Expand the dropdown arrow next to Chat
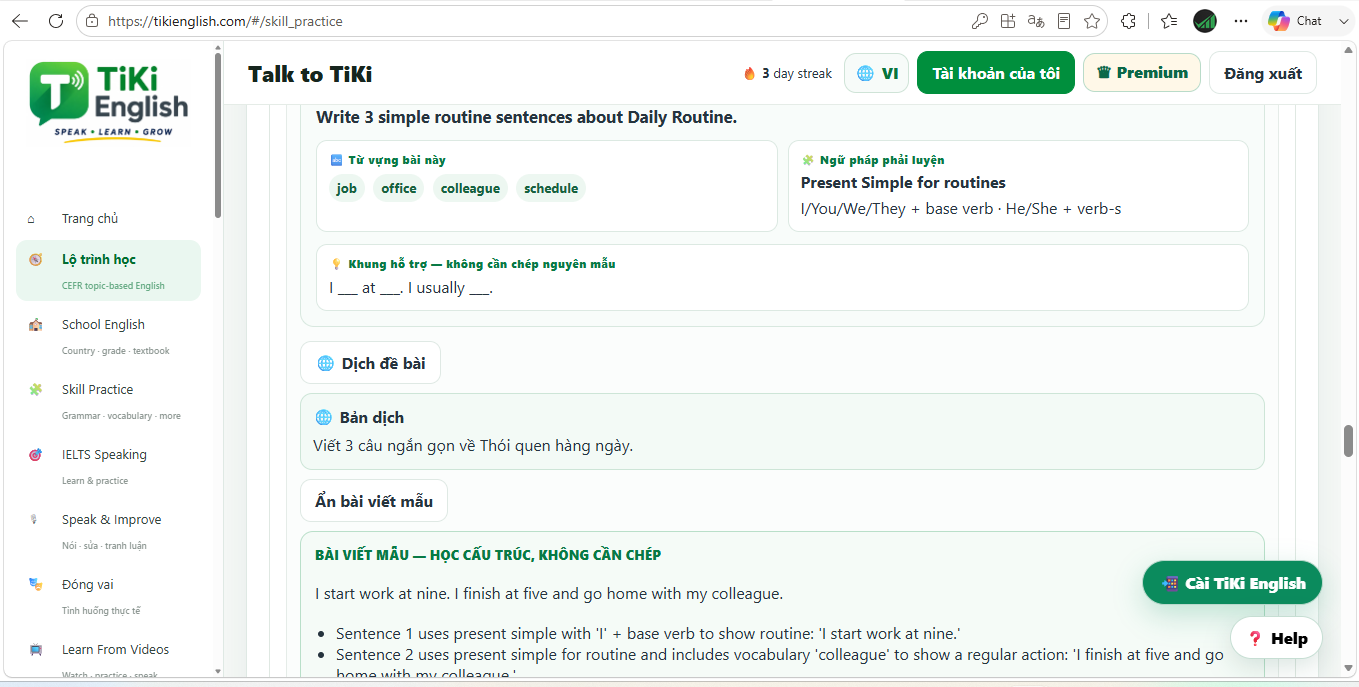1359x687 pixels. coord(1343,21)
